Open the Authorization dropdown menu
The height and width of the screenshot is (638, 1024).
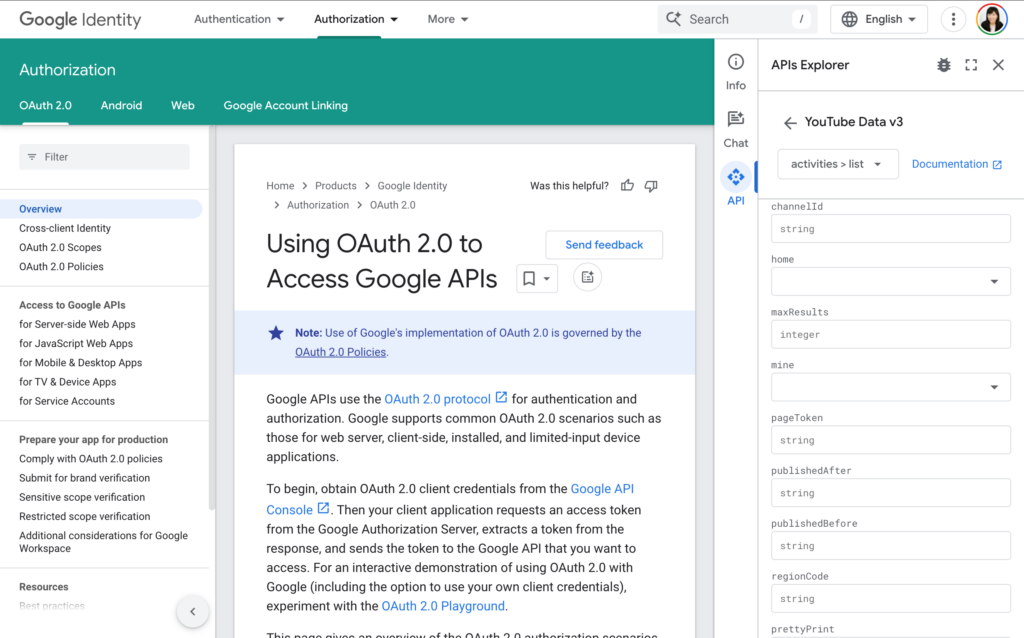pos(356,19)
